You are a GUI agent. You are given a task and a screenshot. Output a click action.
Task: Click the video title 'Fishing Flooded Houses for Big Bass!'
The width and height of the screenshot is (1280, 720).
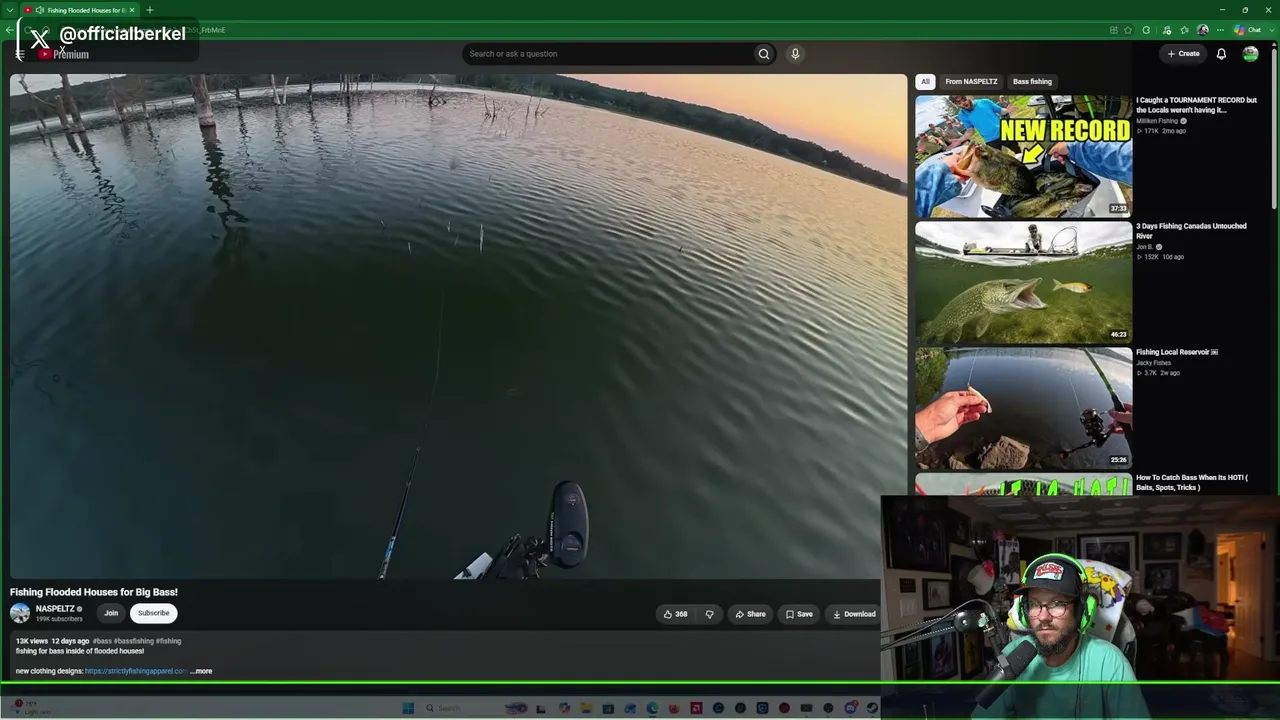click(x=94, y=592)
